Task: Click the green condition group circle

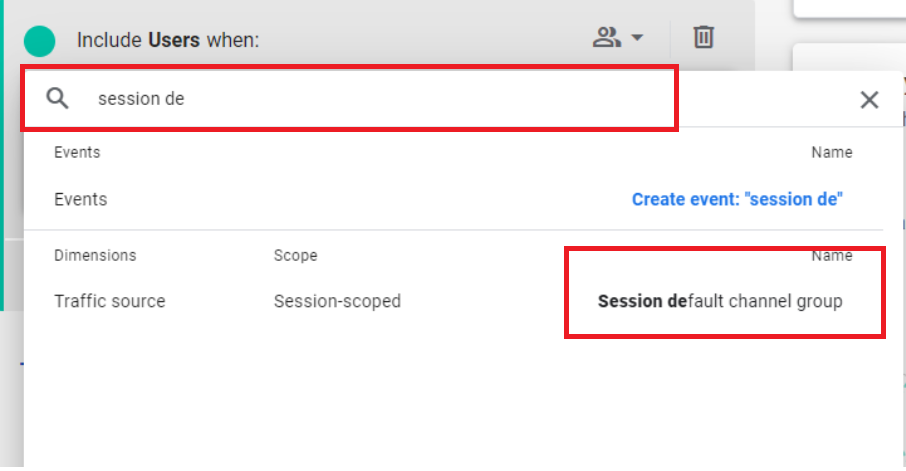Action: pyautogui.click(x=39, y=41)
